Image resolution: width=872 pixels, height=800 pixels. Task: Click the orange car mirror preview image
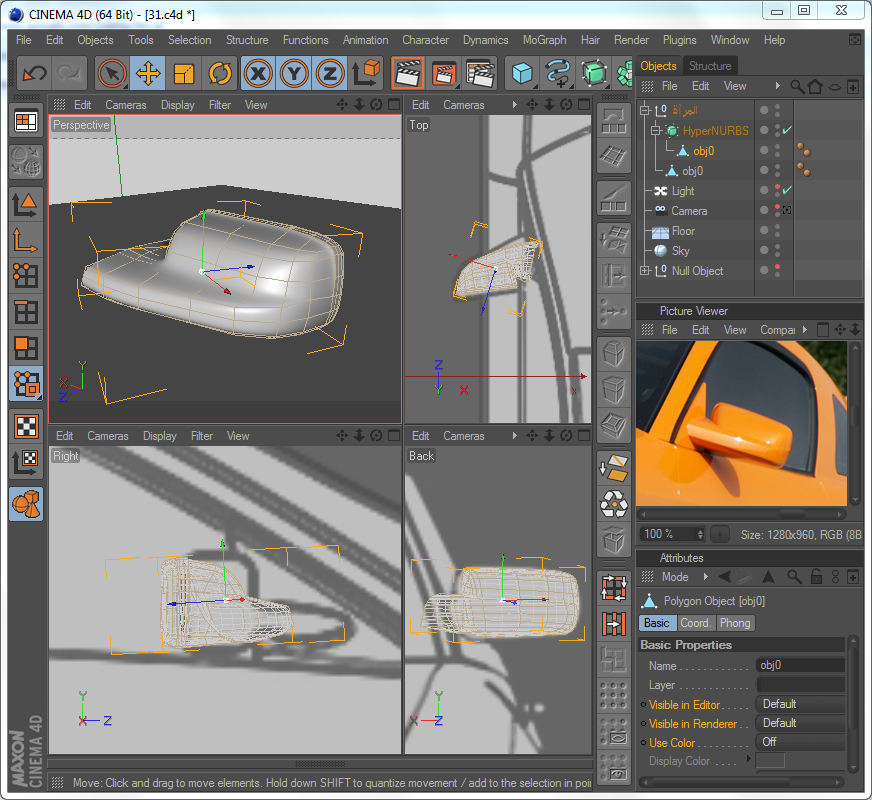coord(741,423)
